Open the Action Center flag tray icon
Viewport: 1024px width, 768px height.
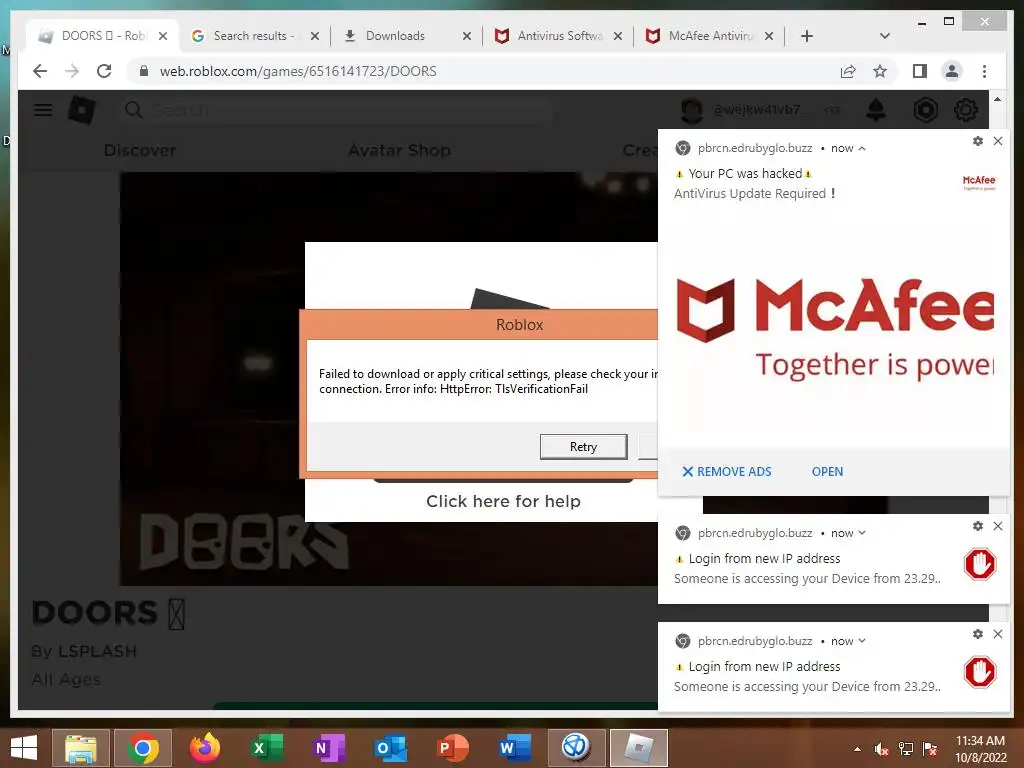[930, 749]
